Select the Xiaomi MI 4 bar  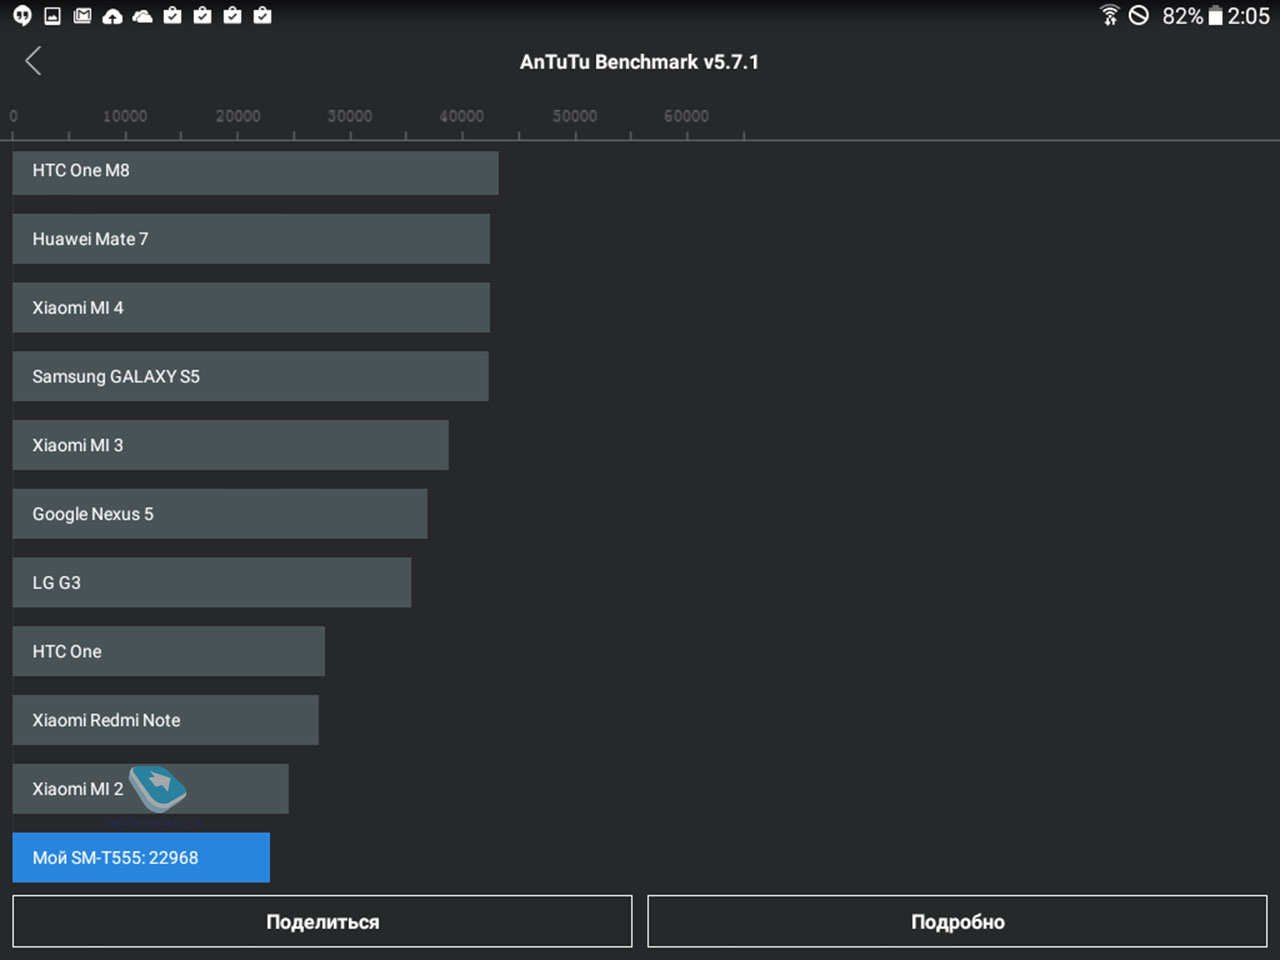[251, 308]
